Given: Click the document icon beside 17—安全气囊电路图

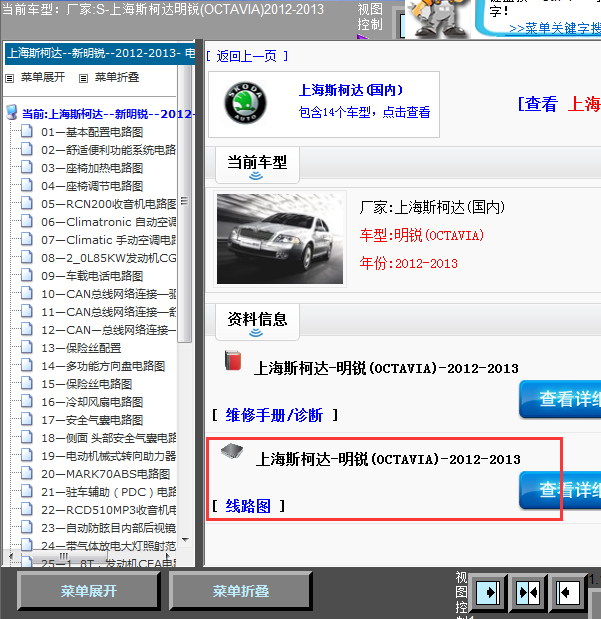Looking at the screenshot, I should point(27,418).
